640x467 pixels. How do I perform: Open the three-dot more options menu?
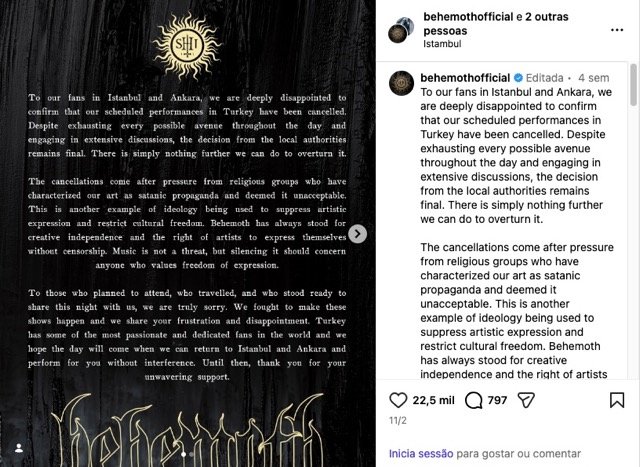click(x=616, y=30)
